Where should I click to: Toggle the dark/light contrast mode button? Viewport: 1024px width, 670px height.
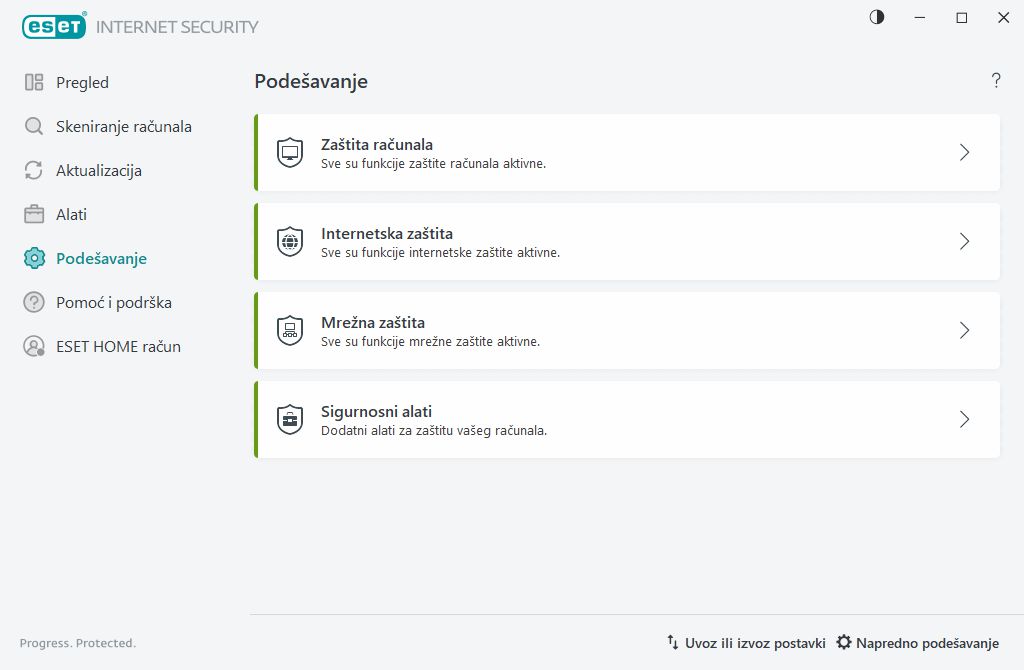[x=877, y=17]
